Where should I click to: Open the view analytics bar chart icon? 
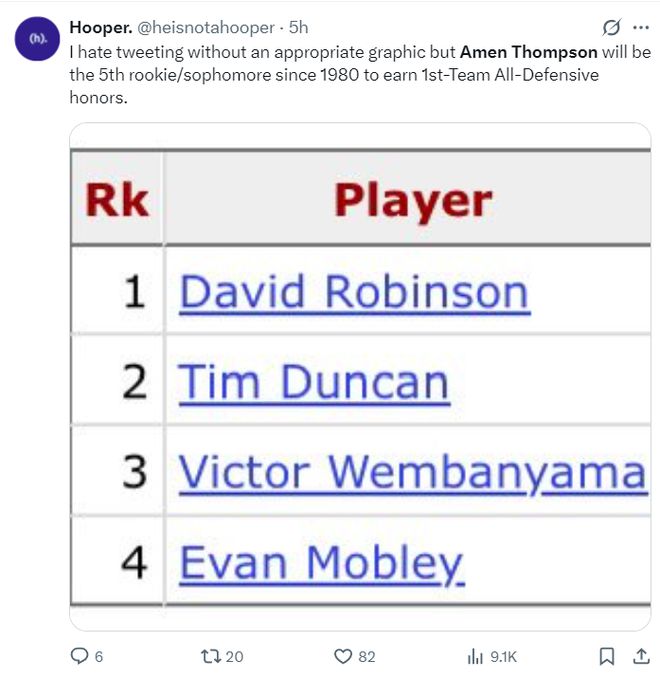tap(475, 656)
